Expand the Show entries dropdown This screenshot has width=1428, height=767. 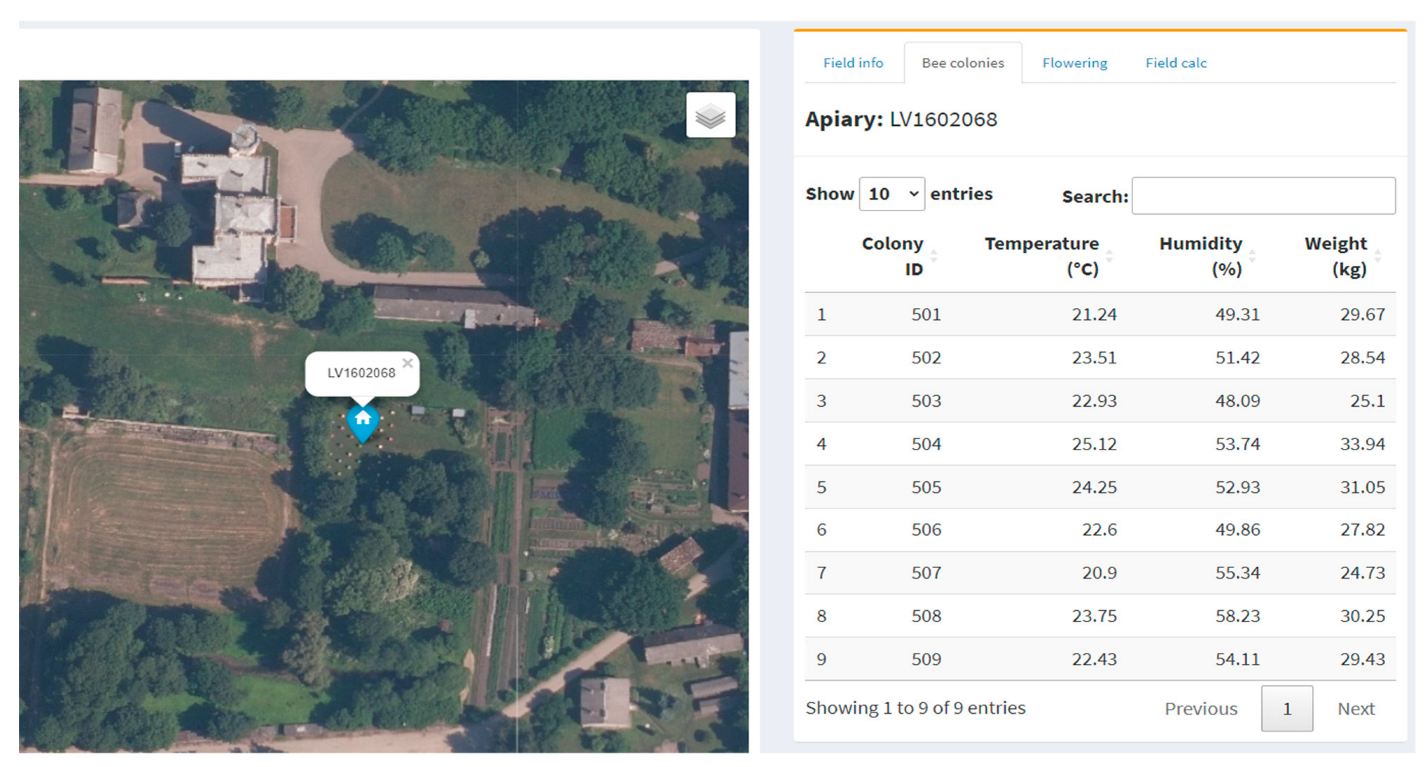click(x=891, y=194)
